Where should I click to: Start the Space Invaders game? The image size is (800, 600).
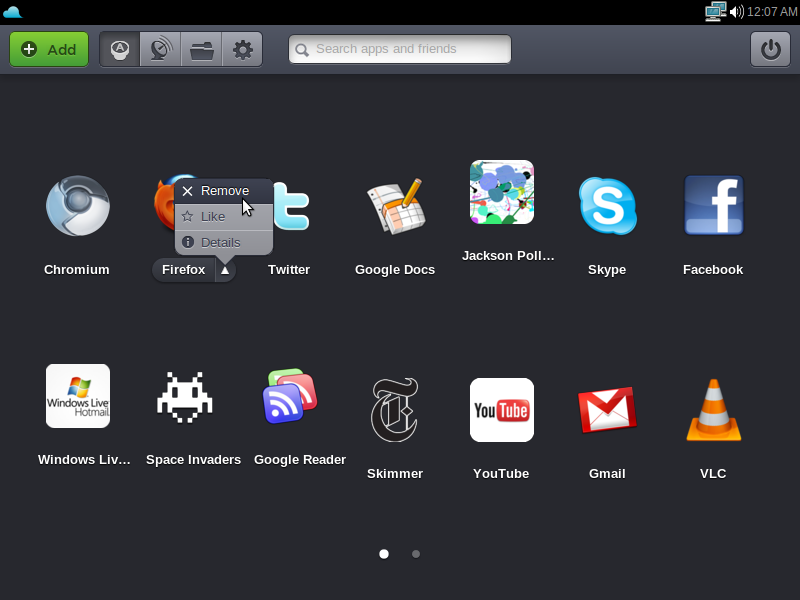[185, 397]
